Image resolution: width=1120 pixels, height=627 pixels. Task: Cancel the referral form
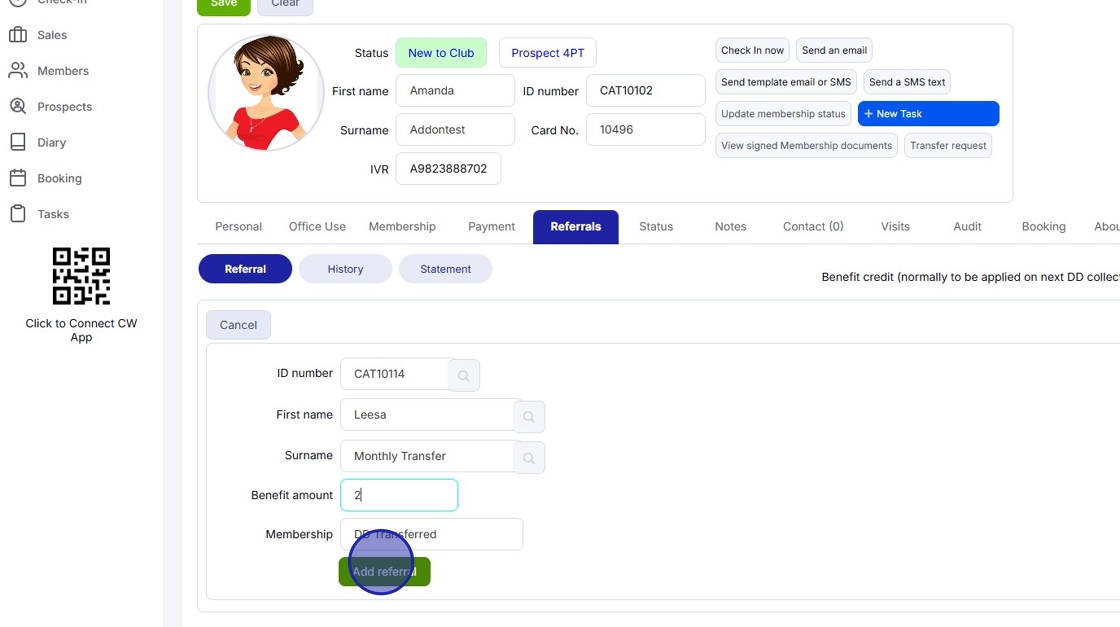pyautogui.click(x=239, y=325)
